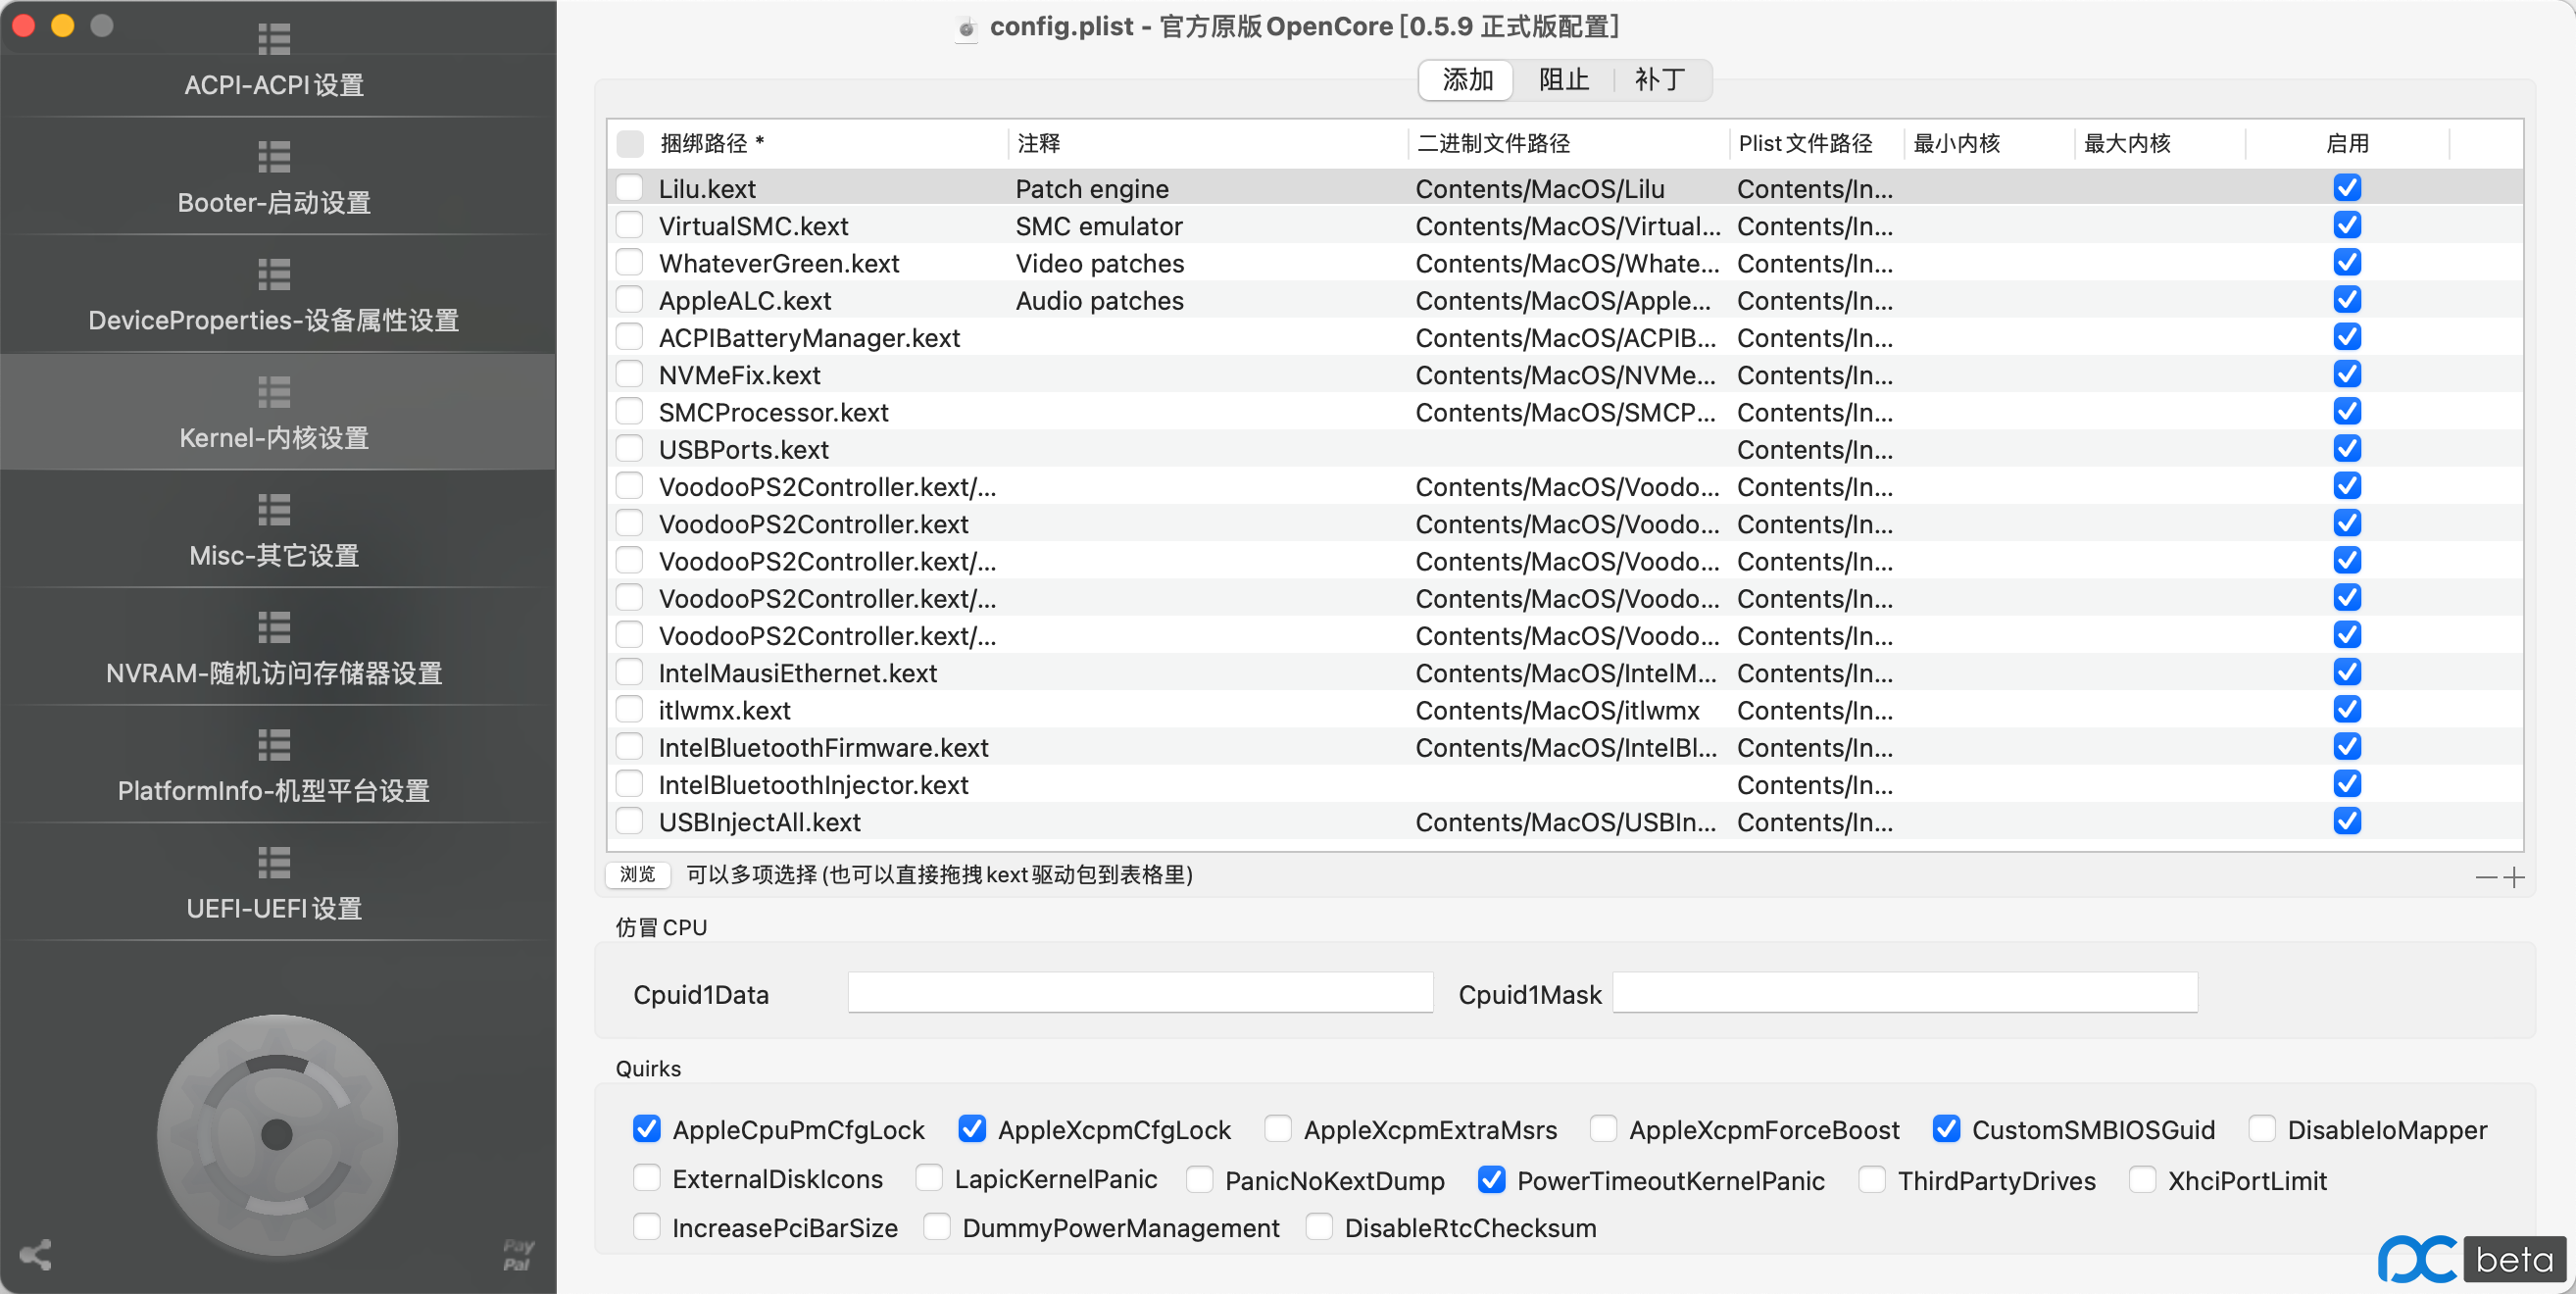Viewport: 2576px width, 1294px height.
Task: Select the ACPIBatteryManager.kext row
Action: pos(1564,337)
